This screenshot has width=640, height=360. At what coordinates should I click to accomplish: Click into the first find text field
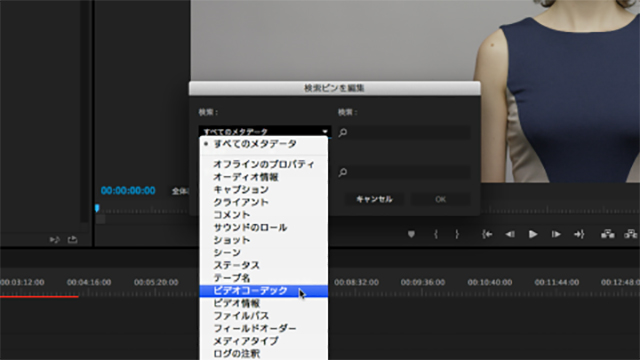click(404, 132)
